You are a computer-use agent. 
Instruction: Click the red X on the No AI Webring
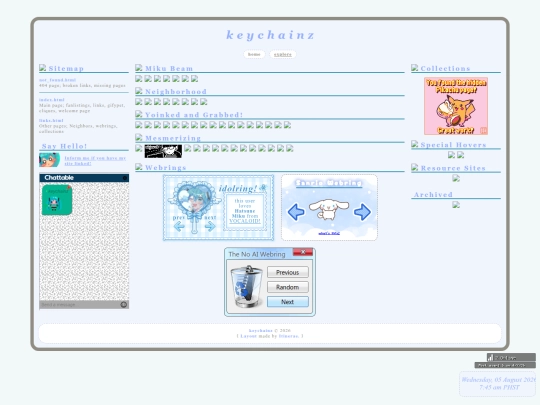[x=303, y=252]
